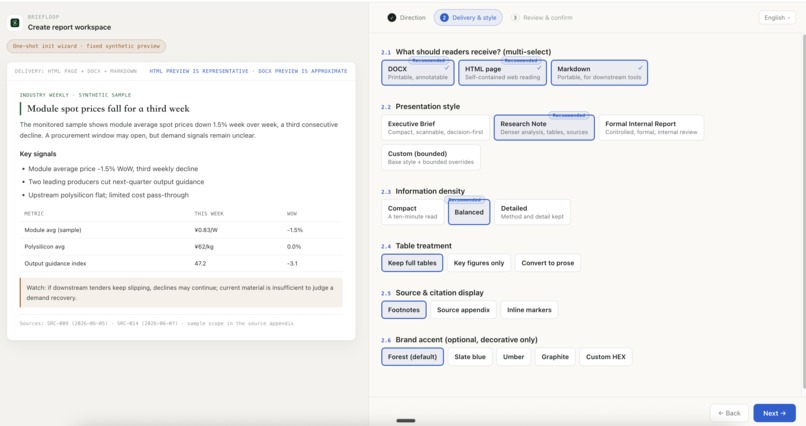Toggle the DOCX delivery format
Screen dimensions: 806x426
pos(418,72)
